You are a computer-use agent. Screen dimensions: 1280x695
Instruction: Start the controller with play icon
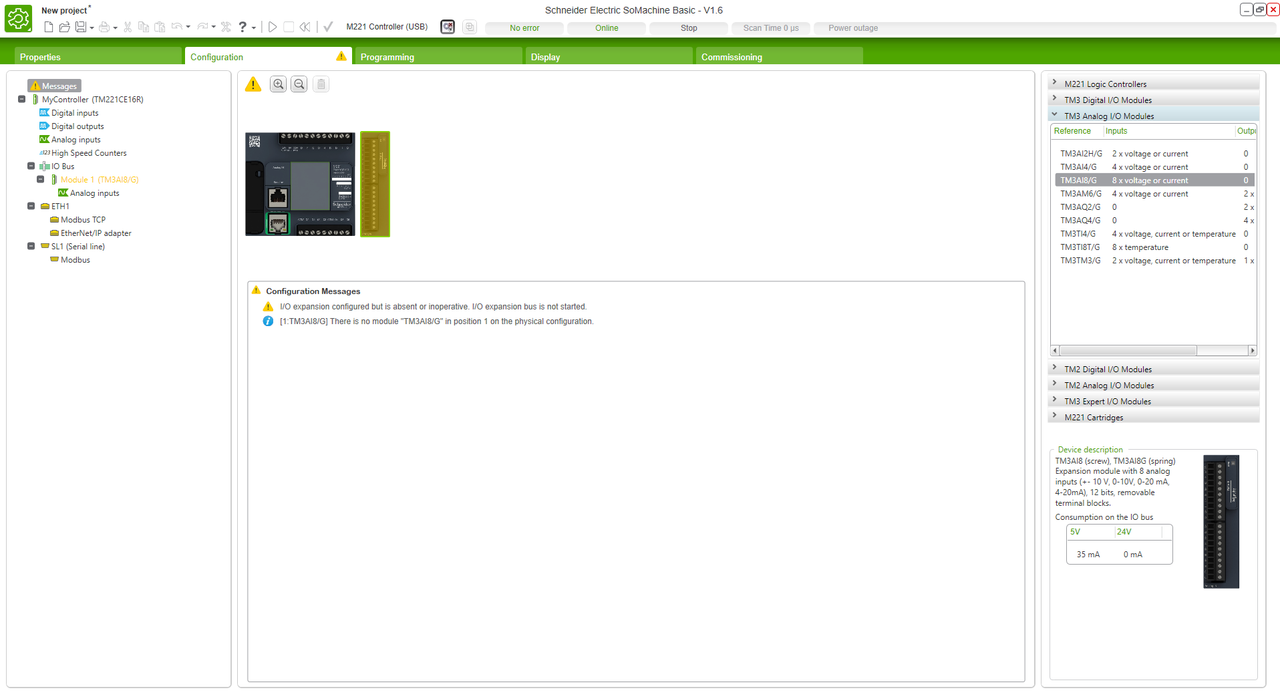click(272, 27)
